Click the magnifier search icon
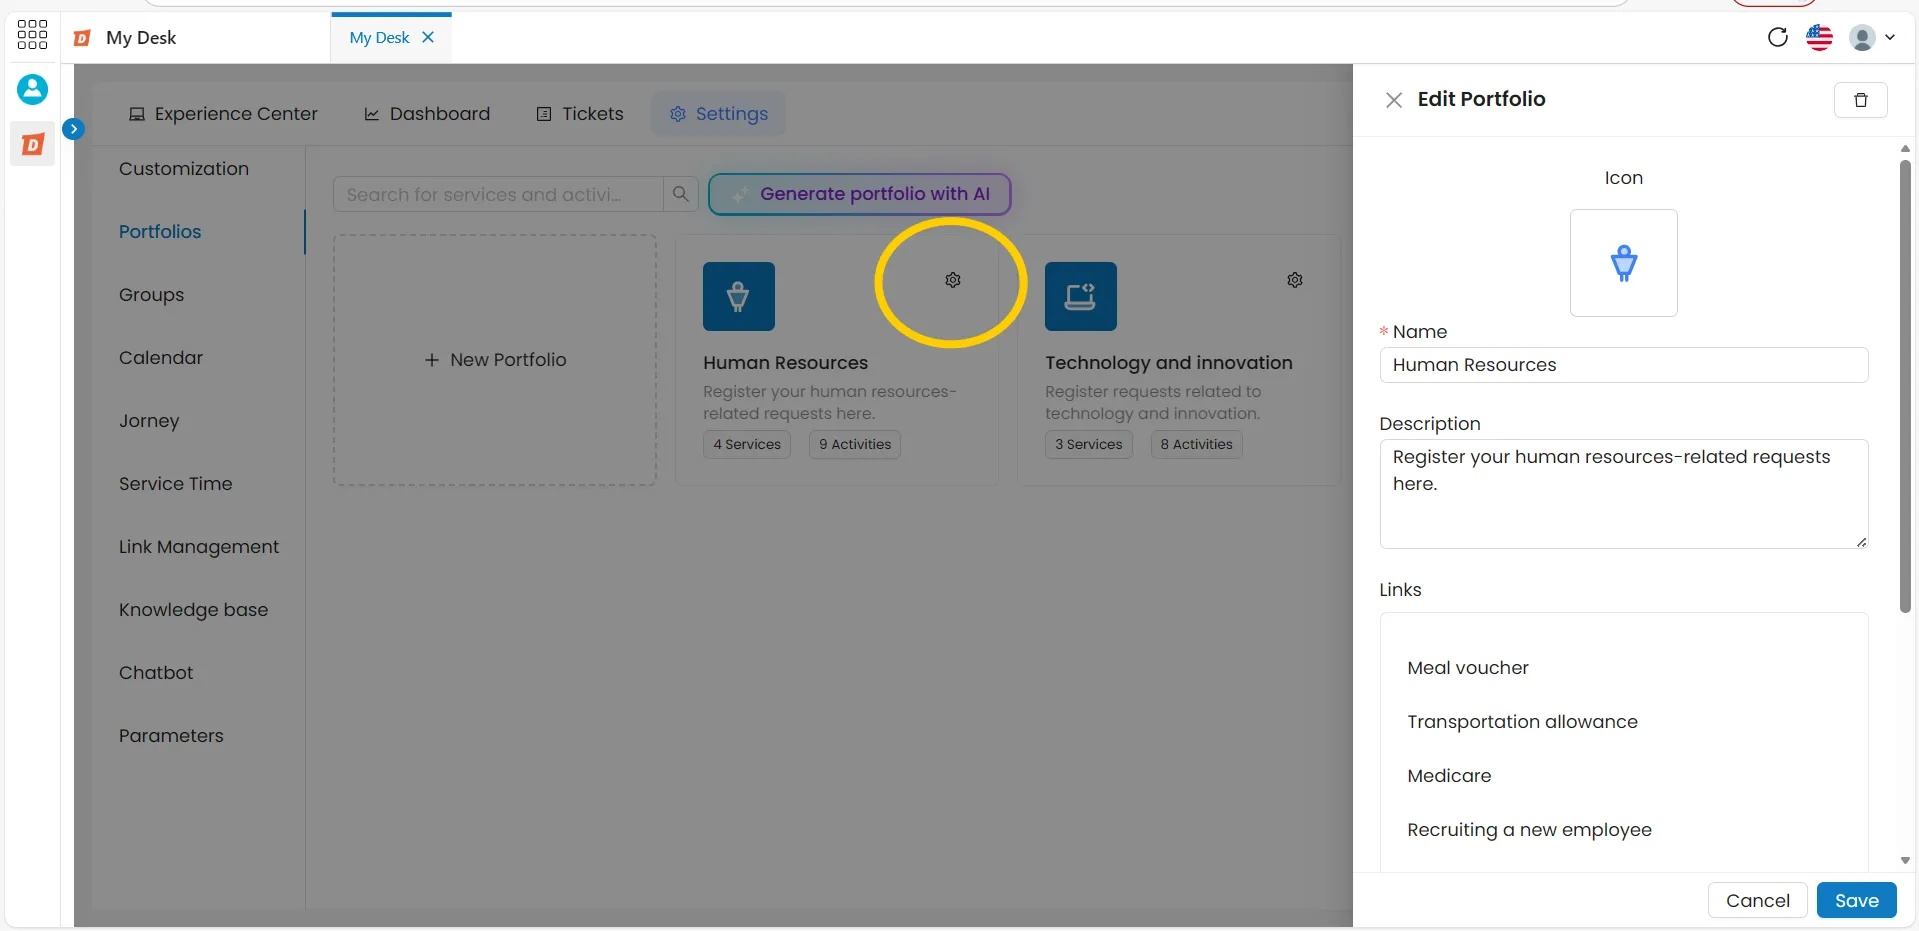Screen dimensions: 1919x931 [680, 194]
